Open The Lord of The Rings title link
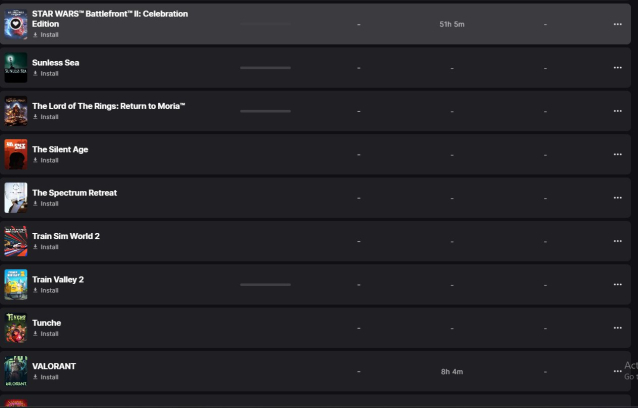This screenshot has height=408, width=638. pyautogui.click(x=109, y=106)
